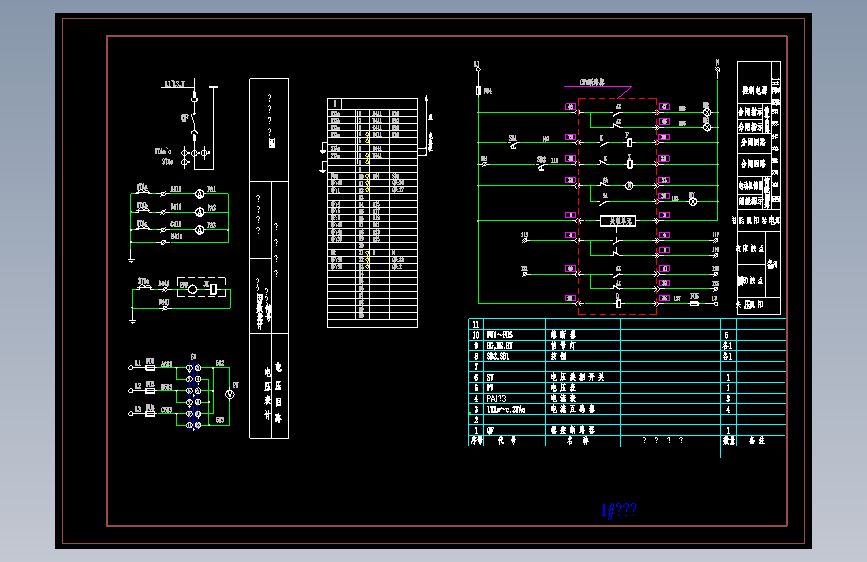Click the quantity "4" in parts list row 3
Viewport: 867px width, 562px height.
pos(728,409)
